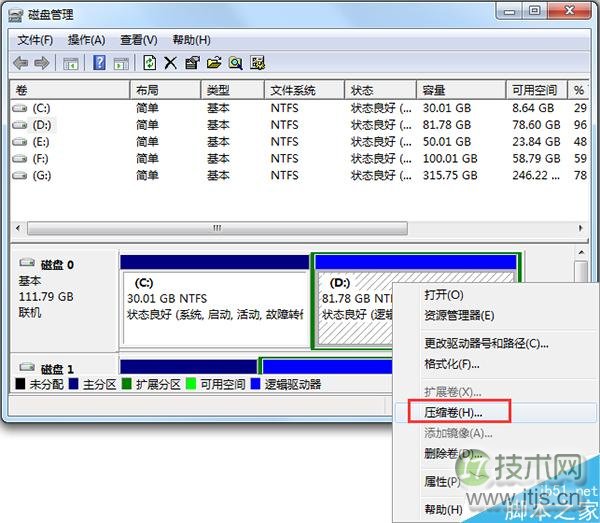This screenshot has width=600, height=523.
Task: Select the (E:) drive icon in volume list
Action: tap(20, 142)
